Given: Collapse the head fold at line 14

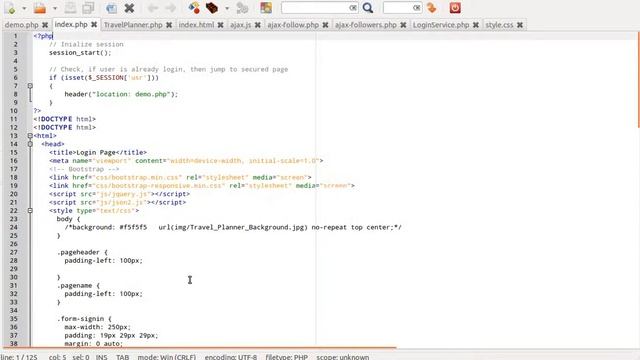Looking at the screenshot, I should click(30, 144).
